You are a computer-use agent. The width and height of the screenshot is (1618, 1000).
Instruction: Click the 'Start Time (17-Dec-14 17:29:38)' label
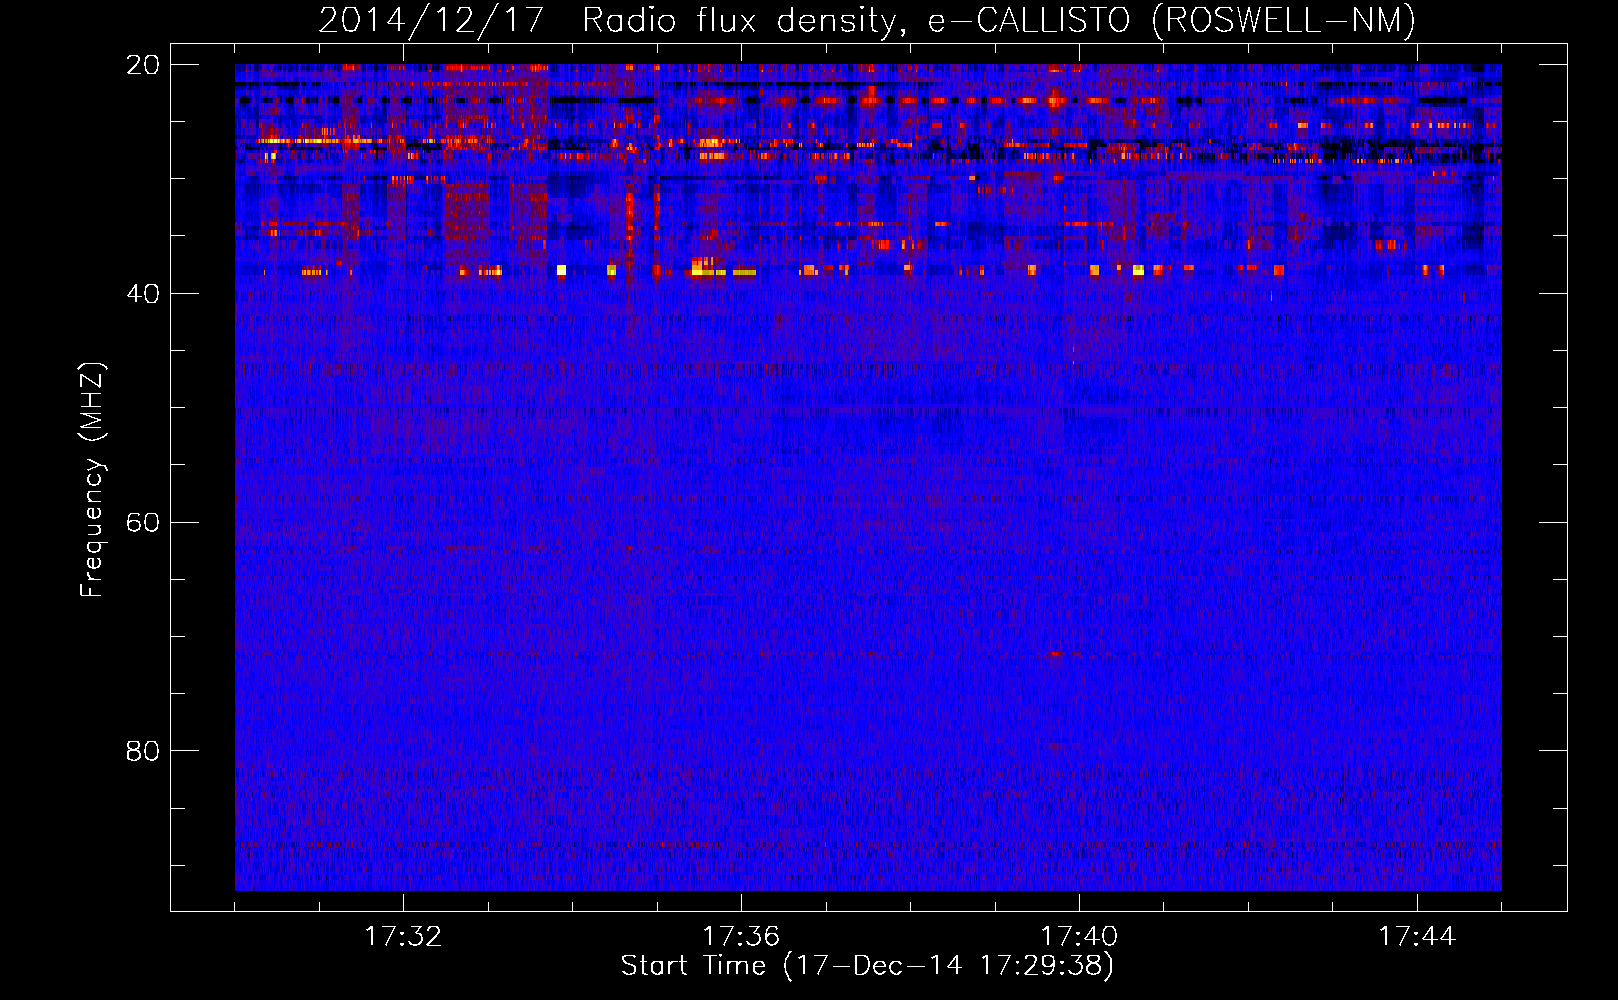click(867, 966)
